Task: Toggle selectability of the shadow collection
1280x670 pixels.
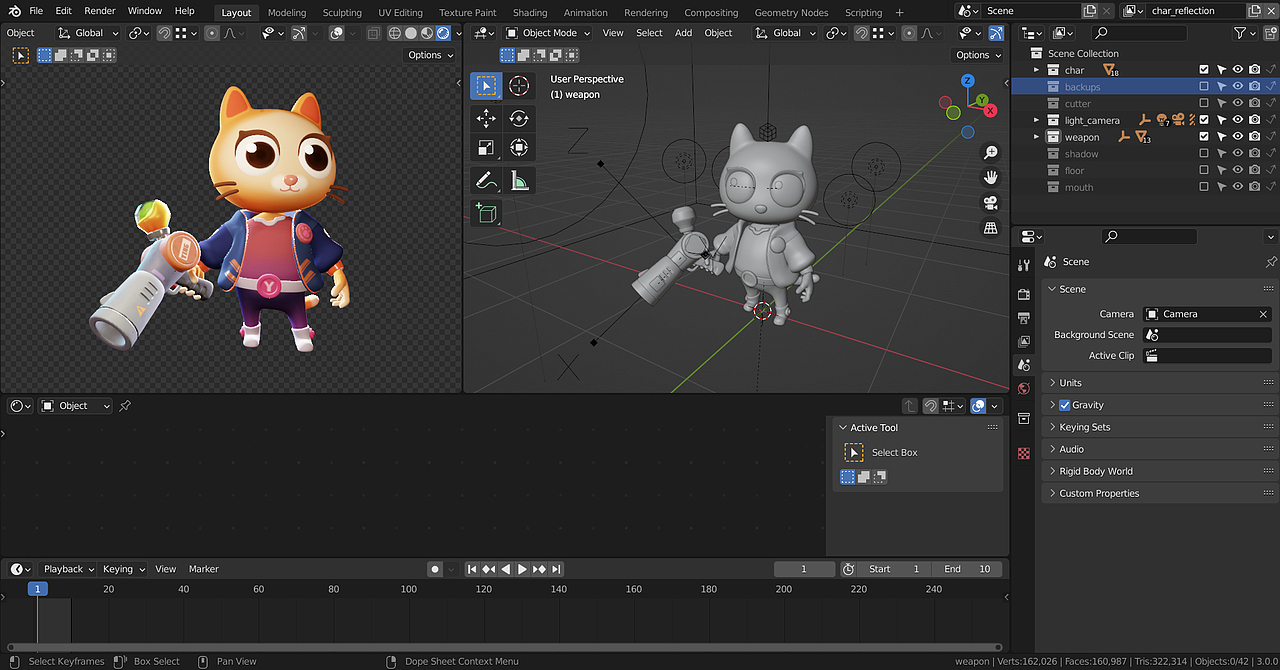Action: [1221, 154]
